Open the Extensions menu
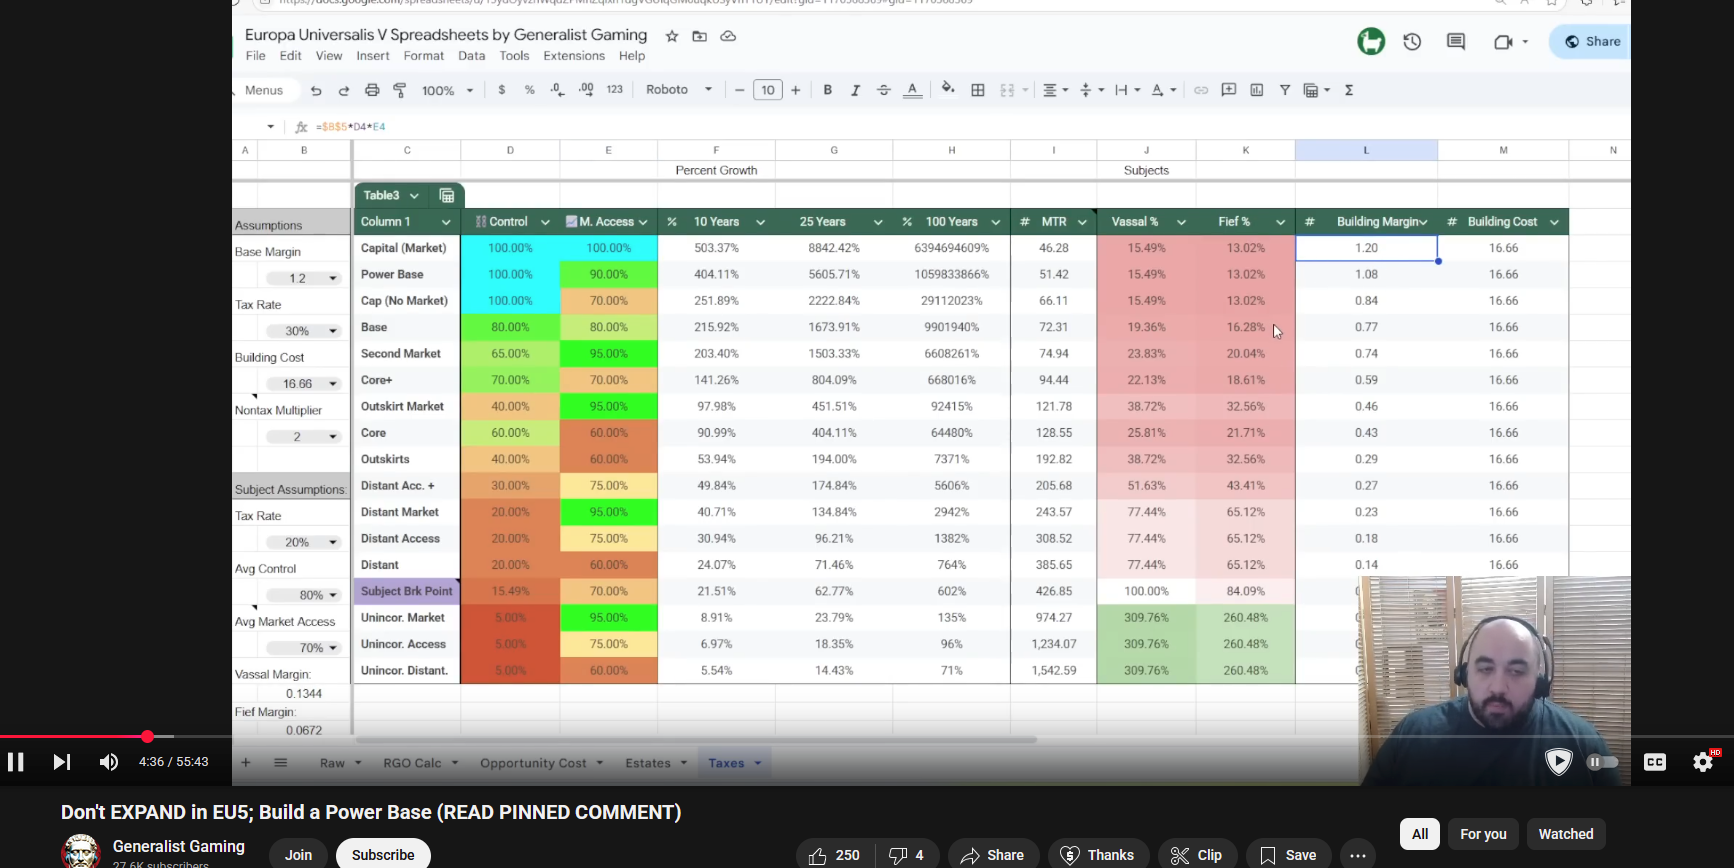Image resolution: width=1734 pixels, height=868 pixels. (x=574, y=56)
